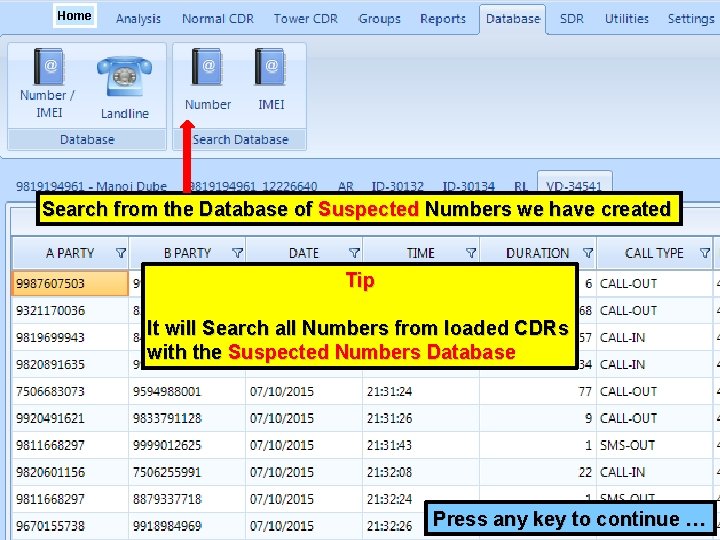This screenshot has height=540, width=720.
Task: Open the Reports ribbon tab
Action: pyautogui.click(x=443, y=19)
